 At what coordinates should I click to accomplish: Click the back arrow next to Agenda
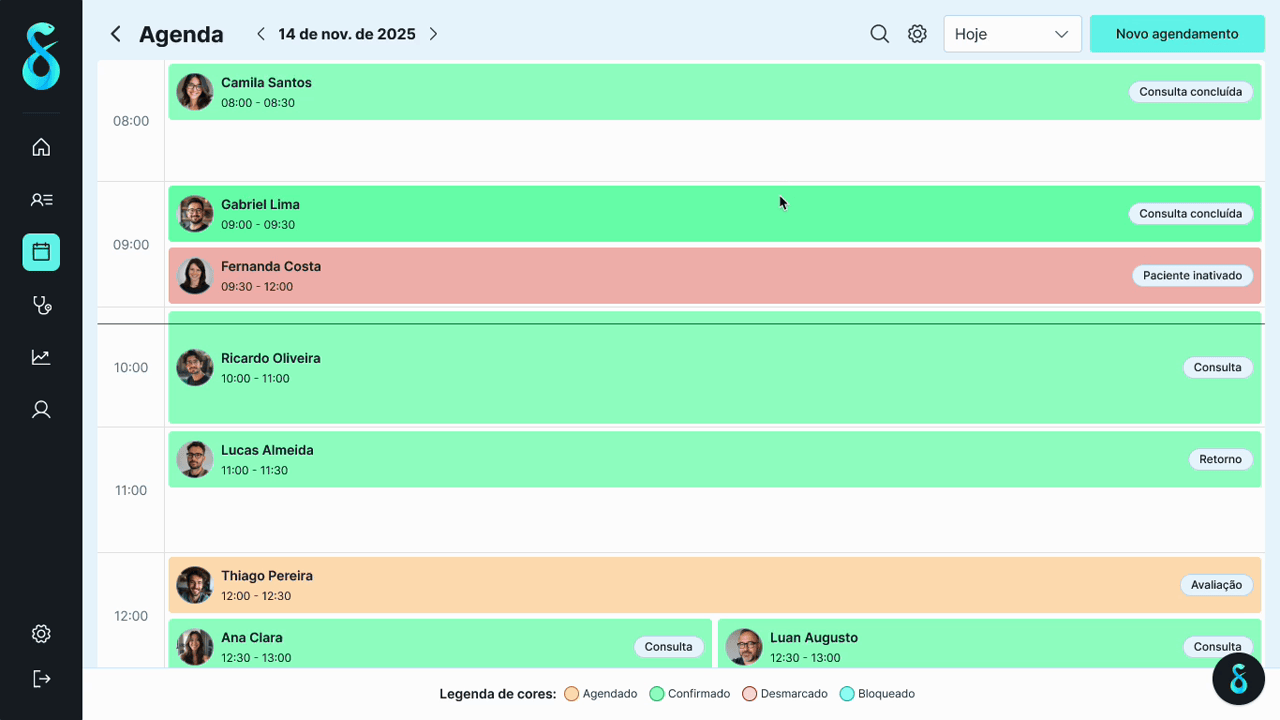[115, 33]
